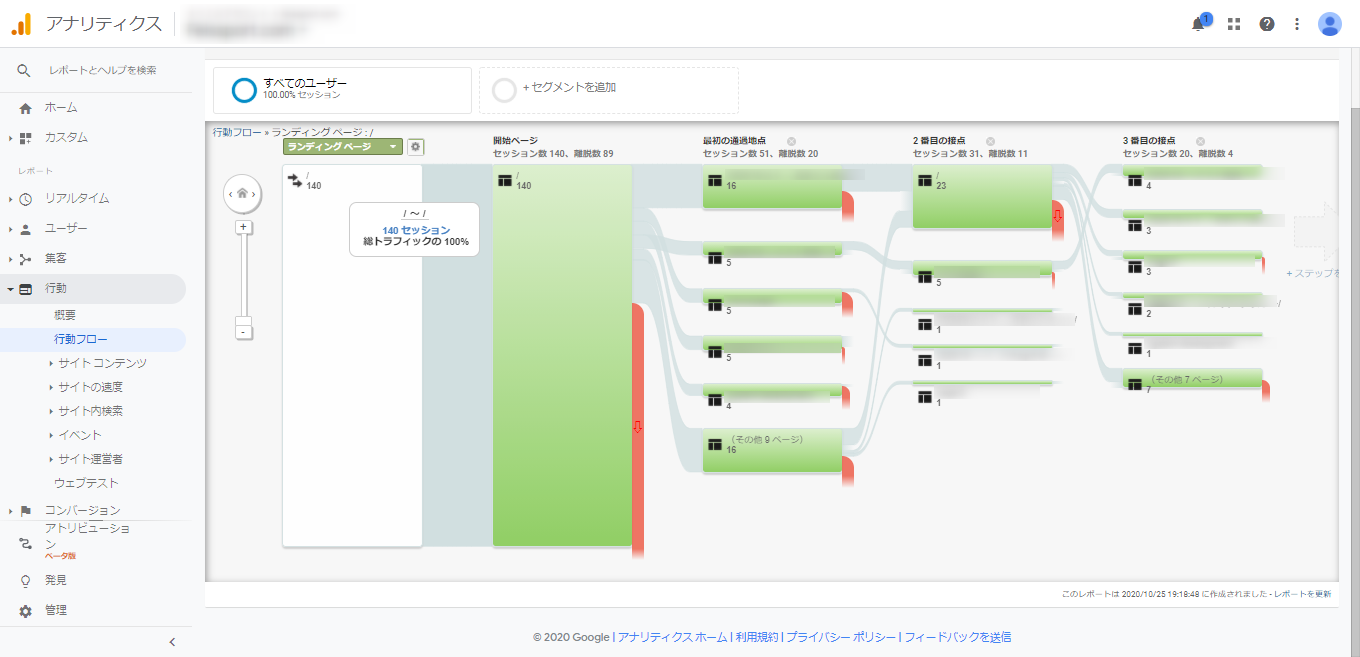Screen dimensions: 1360x657
Task: Click the すべてのユーザー segment box
Action: coord(342,90)
